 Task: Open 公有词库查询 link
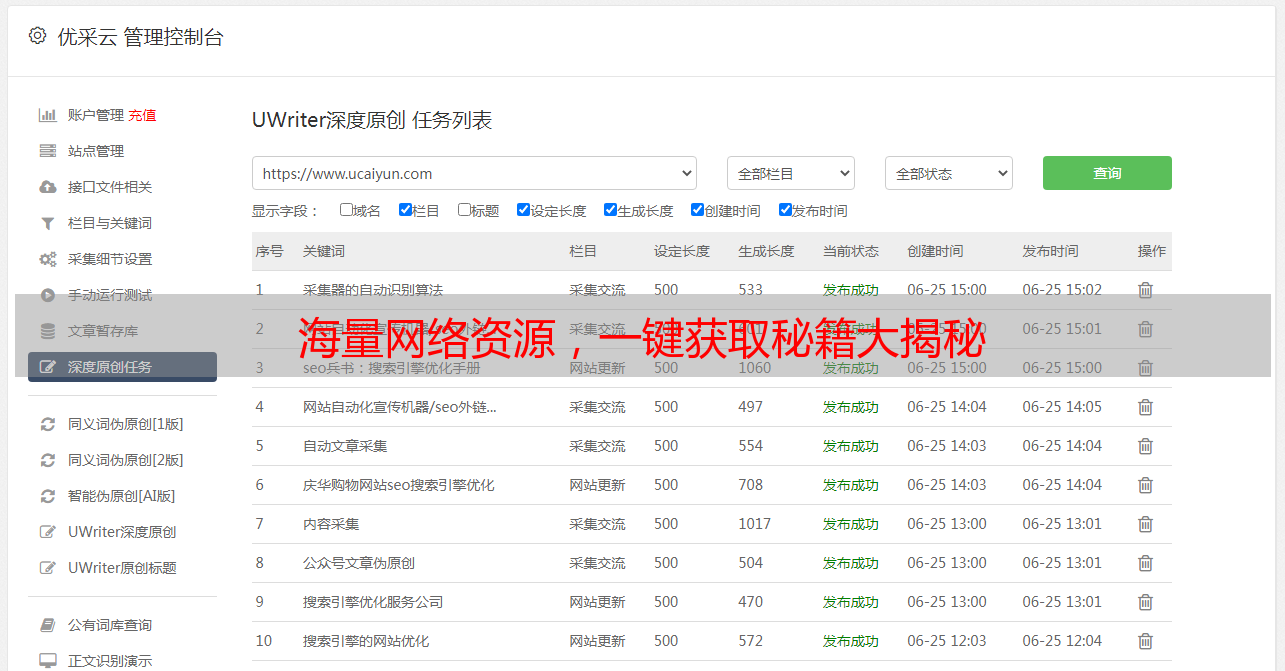coord(110,625)
